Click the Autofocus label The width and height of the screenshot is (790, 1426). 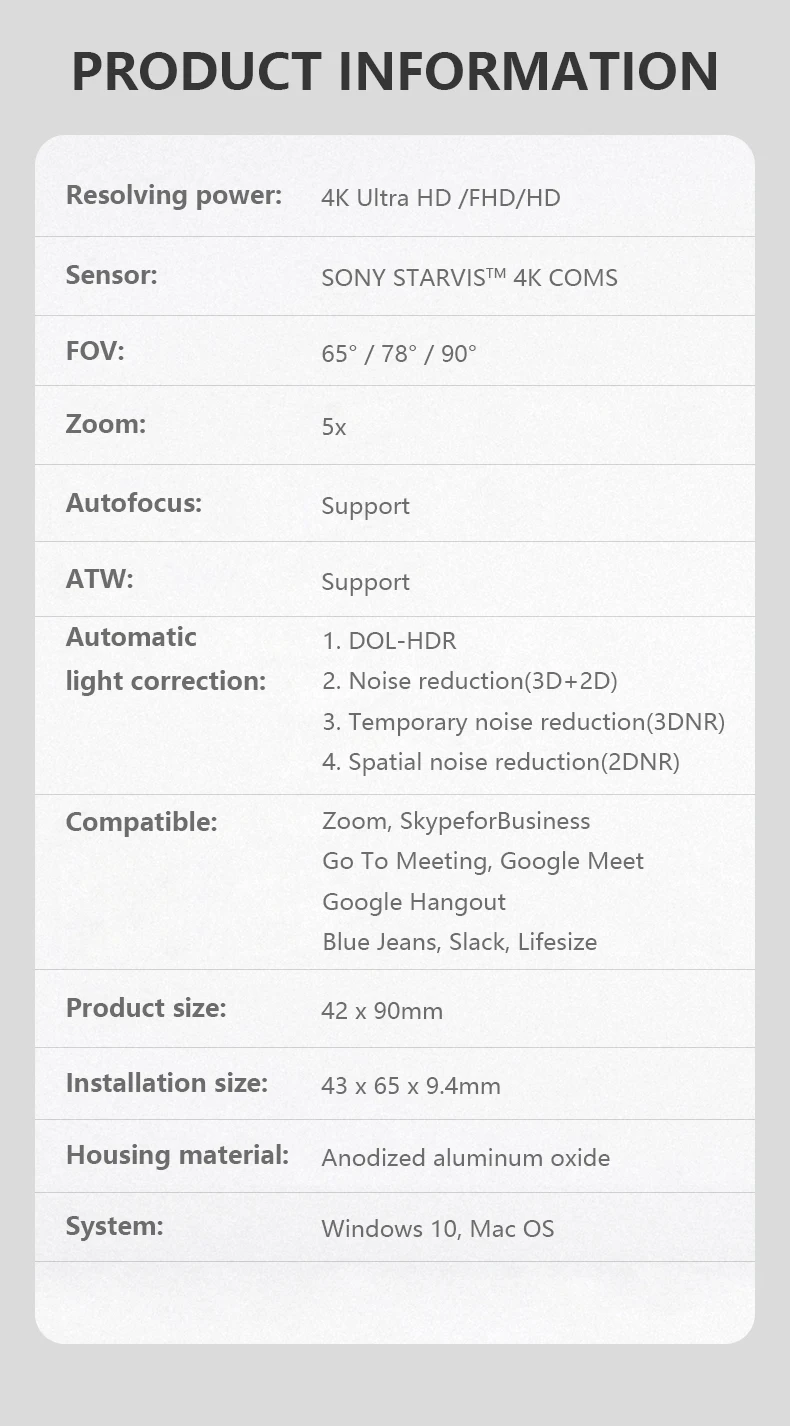133,503
